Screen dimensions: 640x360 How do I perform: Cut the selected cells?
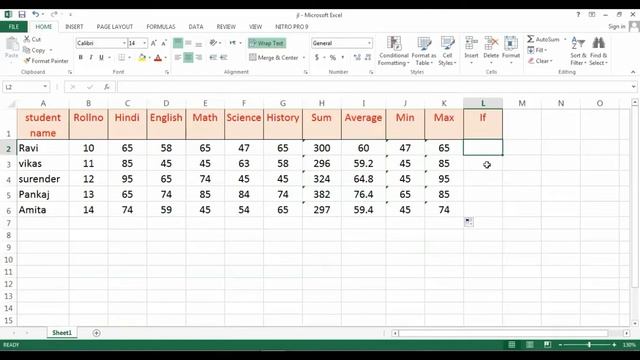(x=32, y=39)
